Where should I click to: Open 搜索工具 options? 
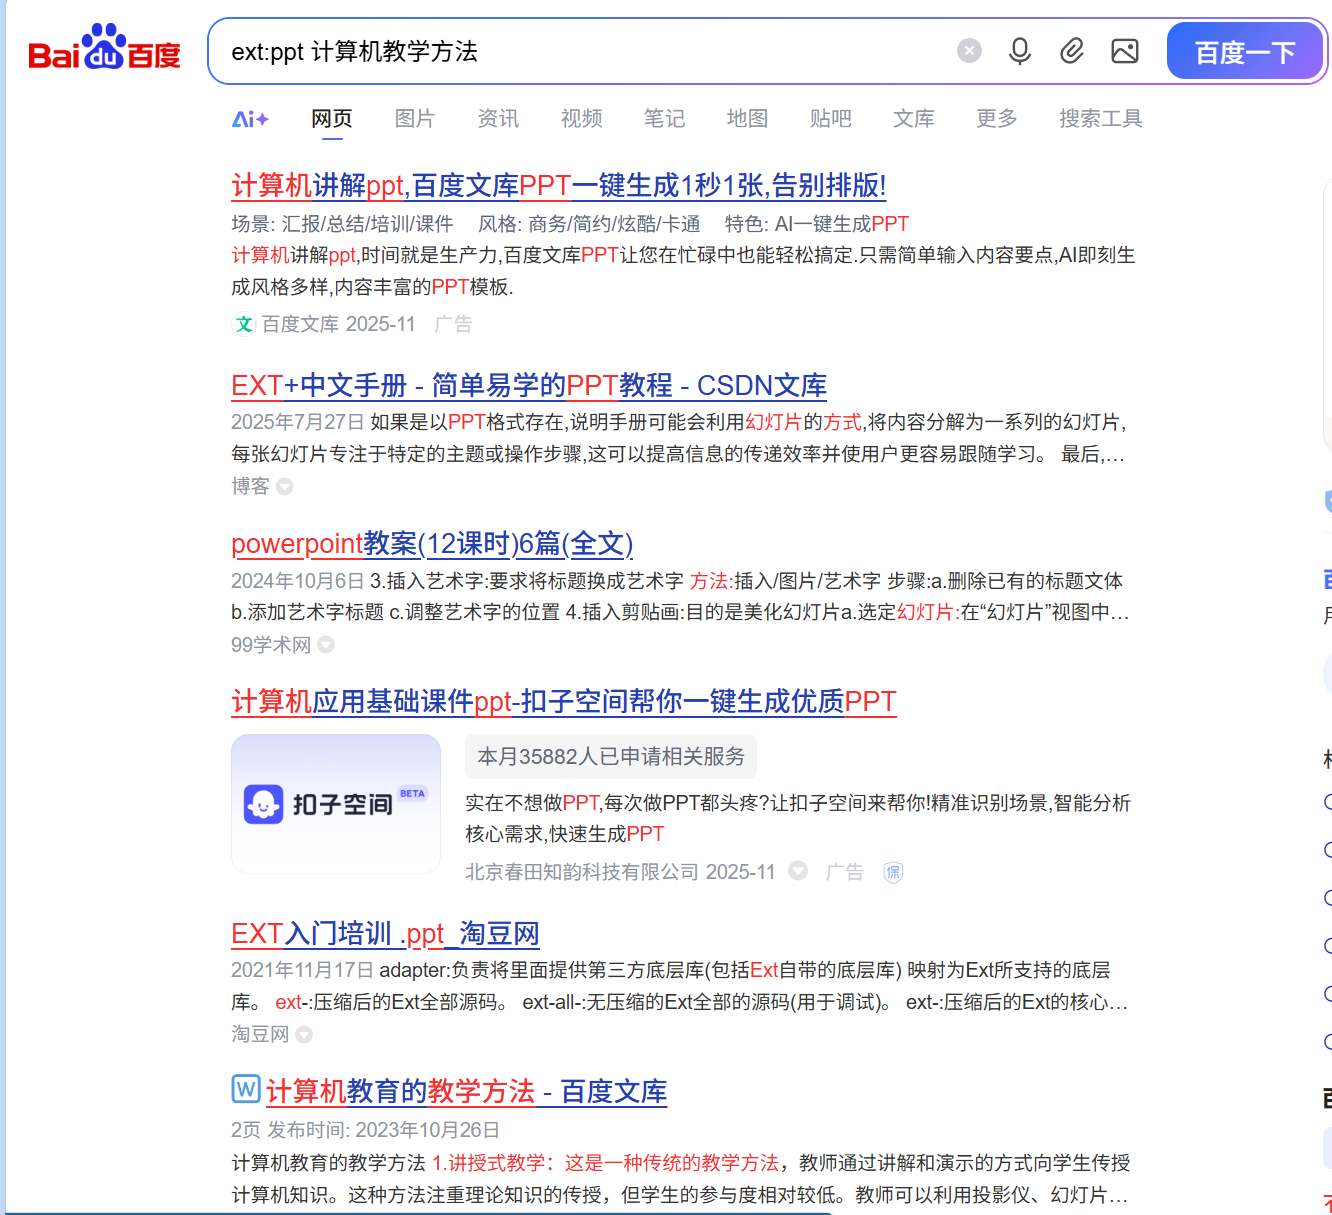1100,118
